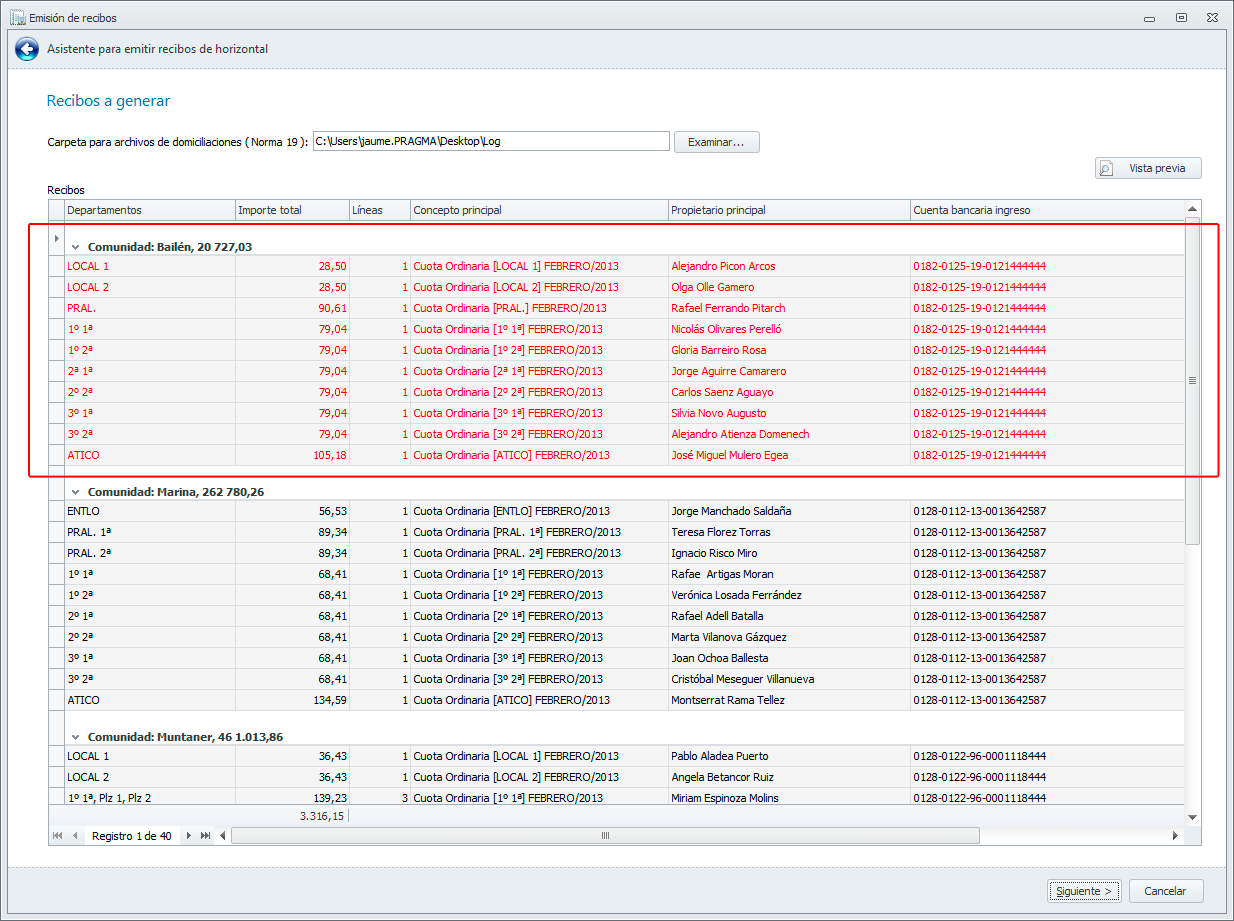Viewport: 1234px width, 921px height.
Task: Collapse the Comunidad: Marina group
Action: click(x=75, y=491)
